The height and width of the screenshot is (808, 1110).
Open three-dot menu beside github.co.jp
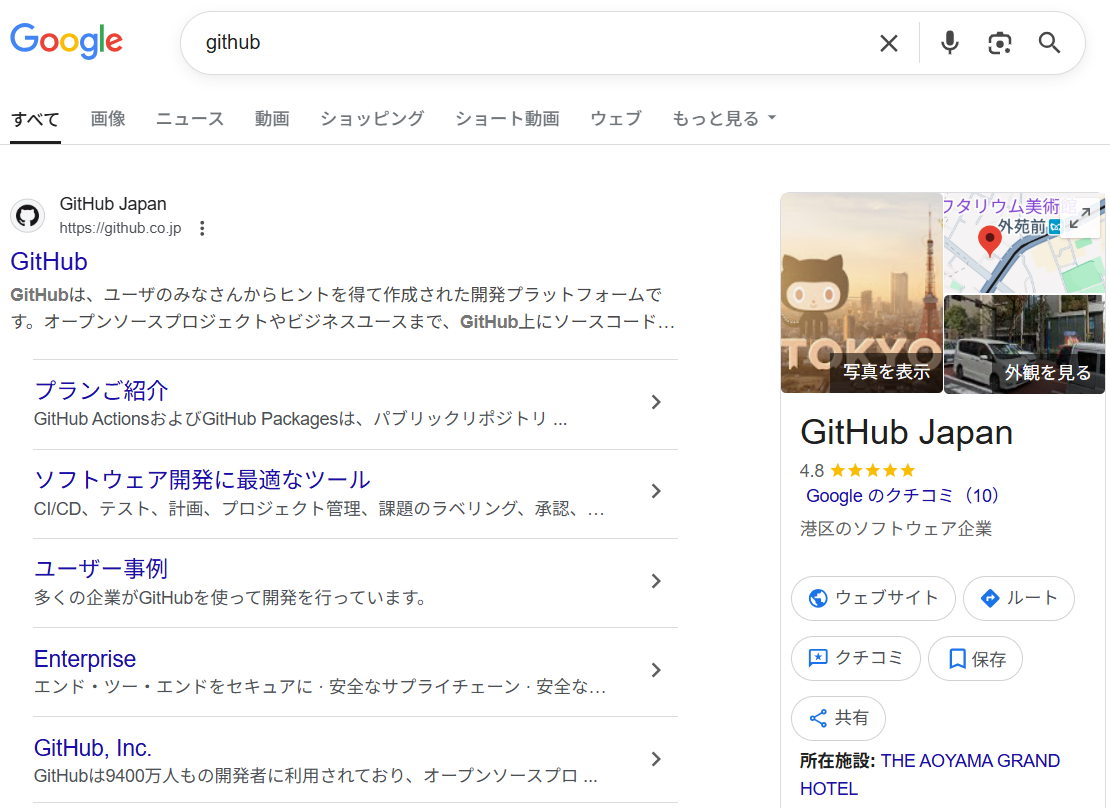coord(202,228)
